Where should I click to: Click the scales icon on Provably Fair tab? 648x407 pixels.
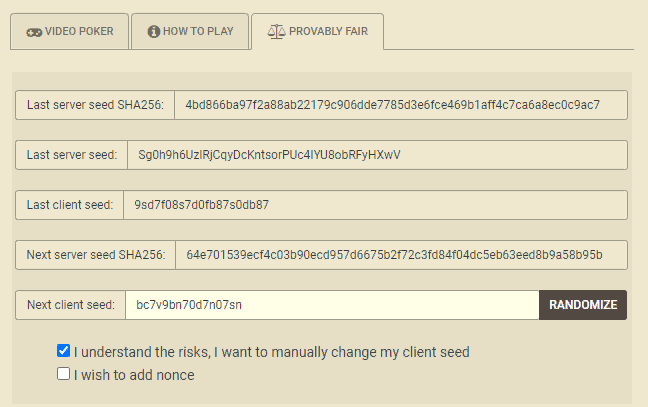(276, 32)
